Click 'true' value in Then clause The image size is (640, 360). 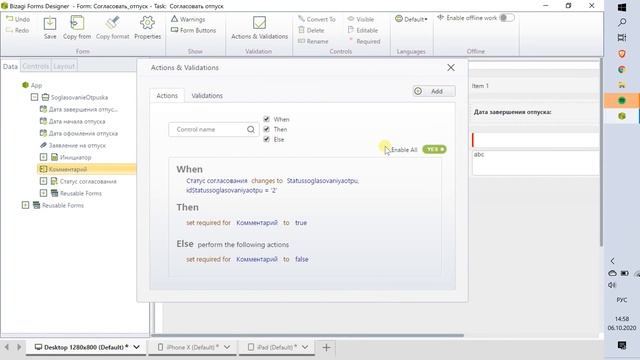point(301,223)
